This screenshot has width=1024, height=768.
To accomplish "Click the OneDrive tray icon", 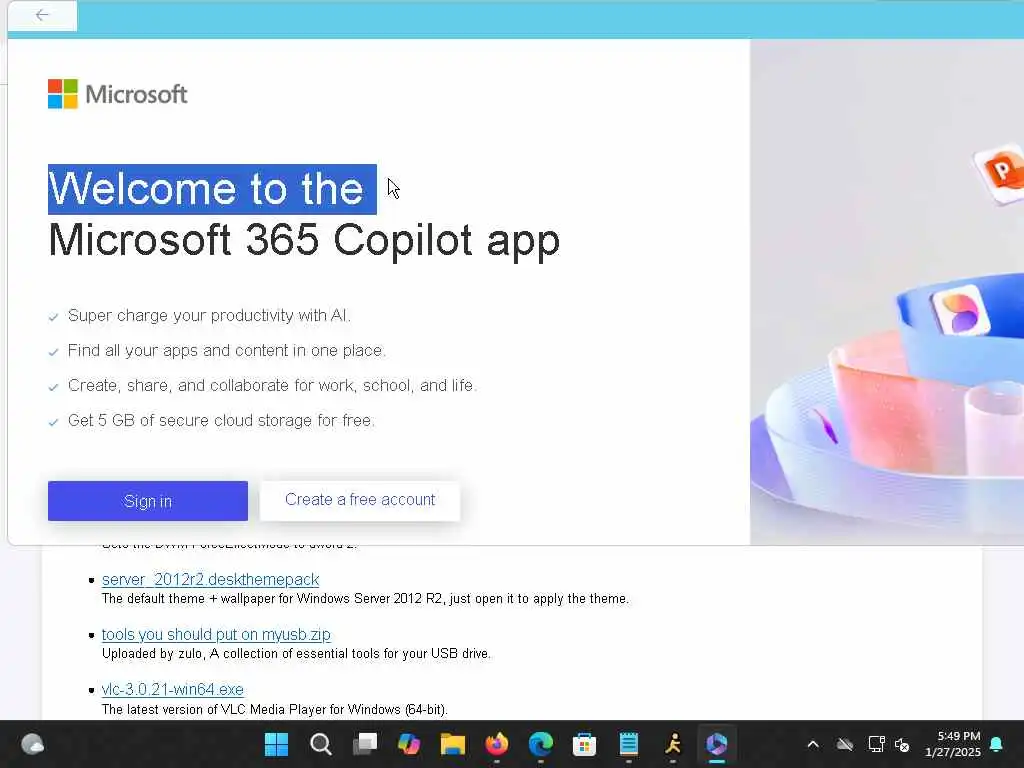I will pyautogui.click(x=844, y=744).
